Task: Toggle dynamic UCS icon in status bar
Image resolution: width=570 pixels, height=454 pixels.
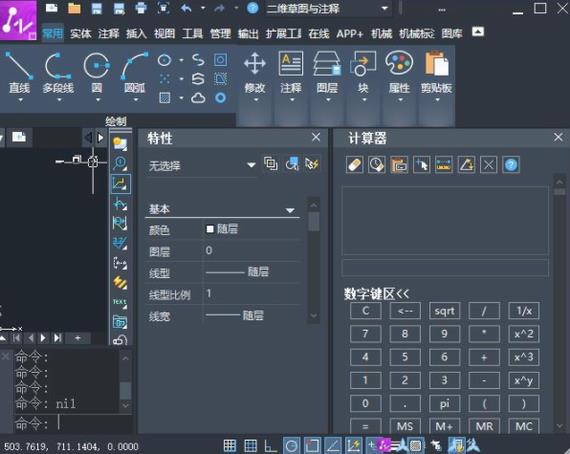Action: [x=353, y=446]
